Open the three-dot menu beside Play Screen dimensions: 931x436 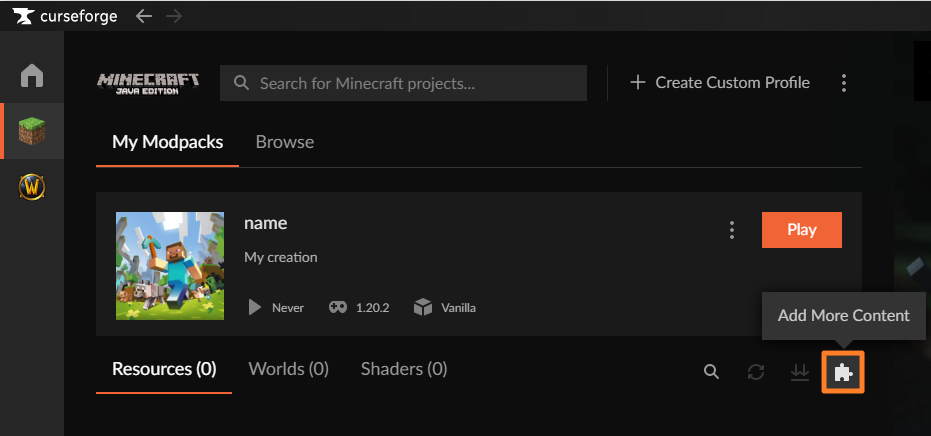coord(732,230)
